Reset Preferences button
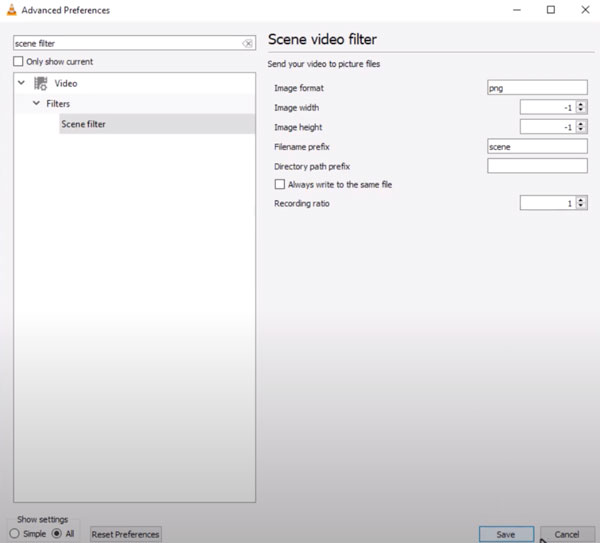 pyautogui.click(x=126, y=534)
